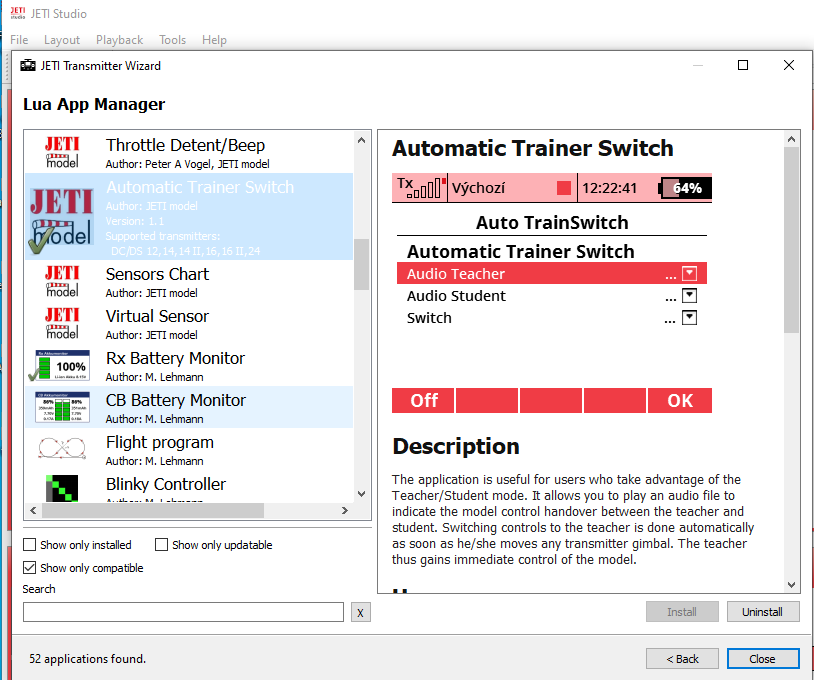Click the 64% battery indicator in preview
This screenshot has width=814, height=680.
685,188
